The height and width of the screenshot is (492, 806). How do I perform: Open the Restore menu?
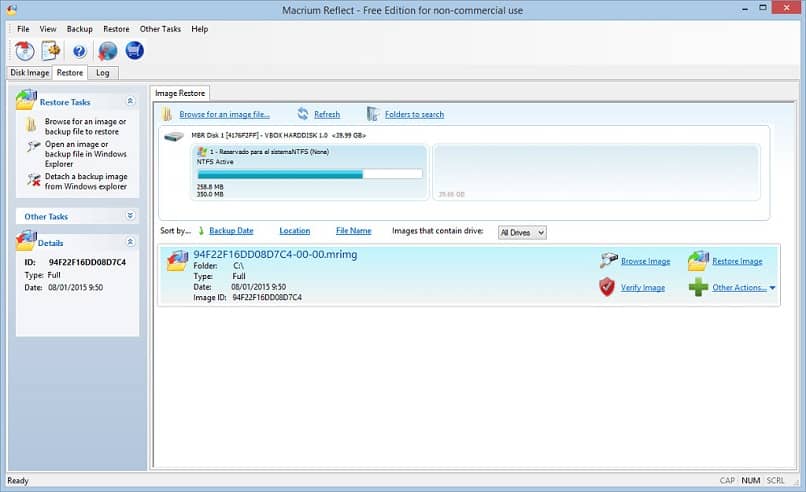(x=116, y=29)
